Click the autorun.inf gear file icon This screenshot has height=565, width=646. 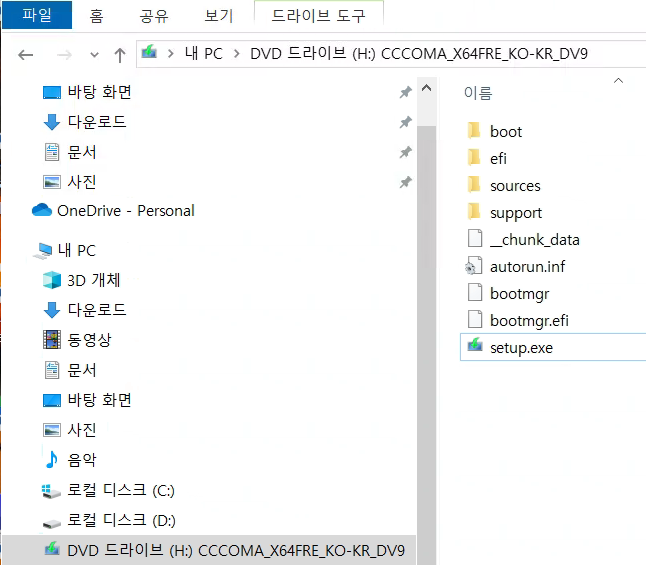tap(474, 266)
